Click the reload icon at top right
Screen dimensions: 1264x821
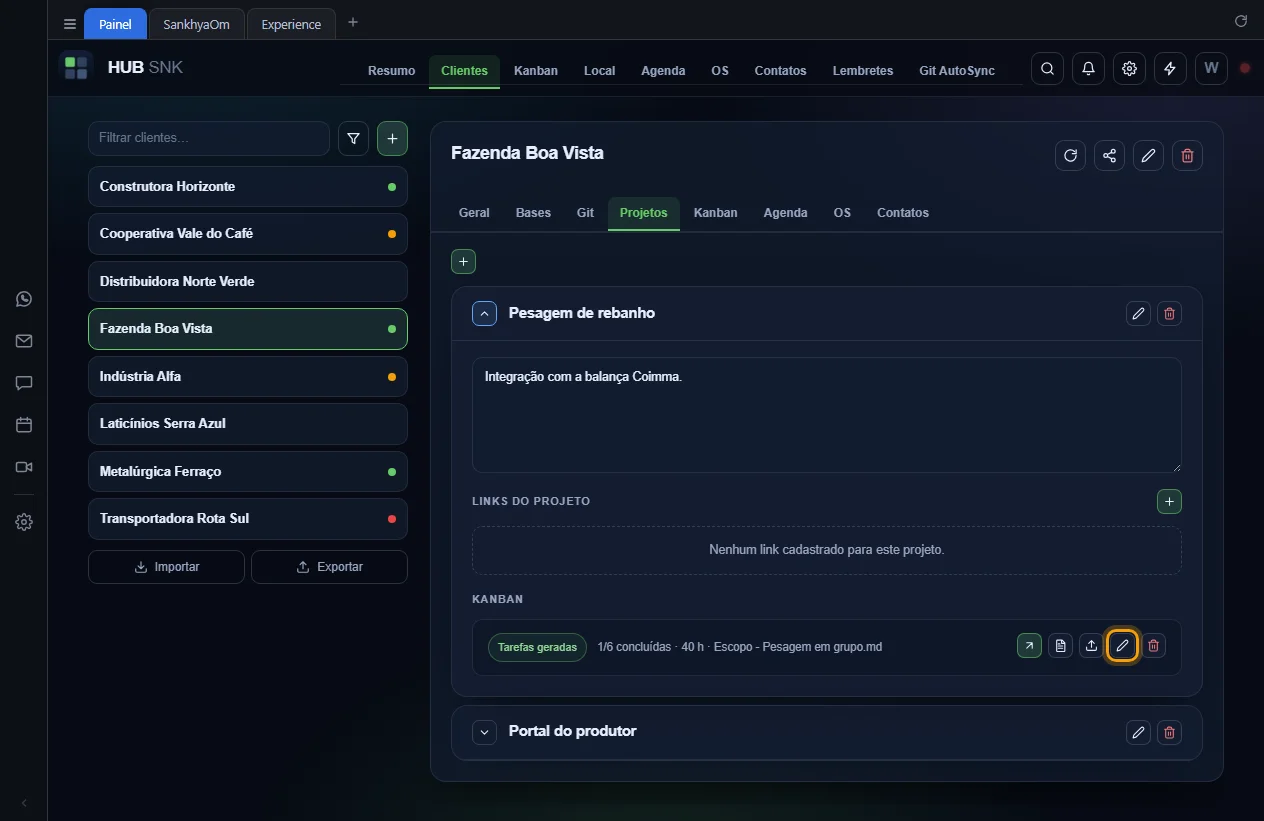tap(1241, 21)
